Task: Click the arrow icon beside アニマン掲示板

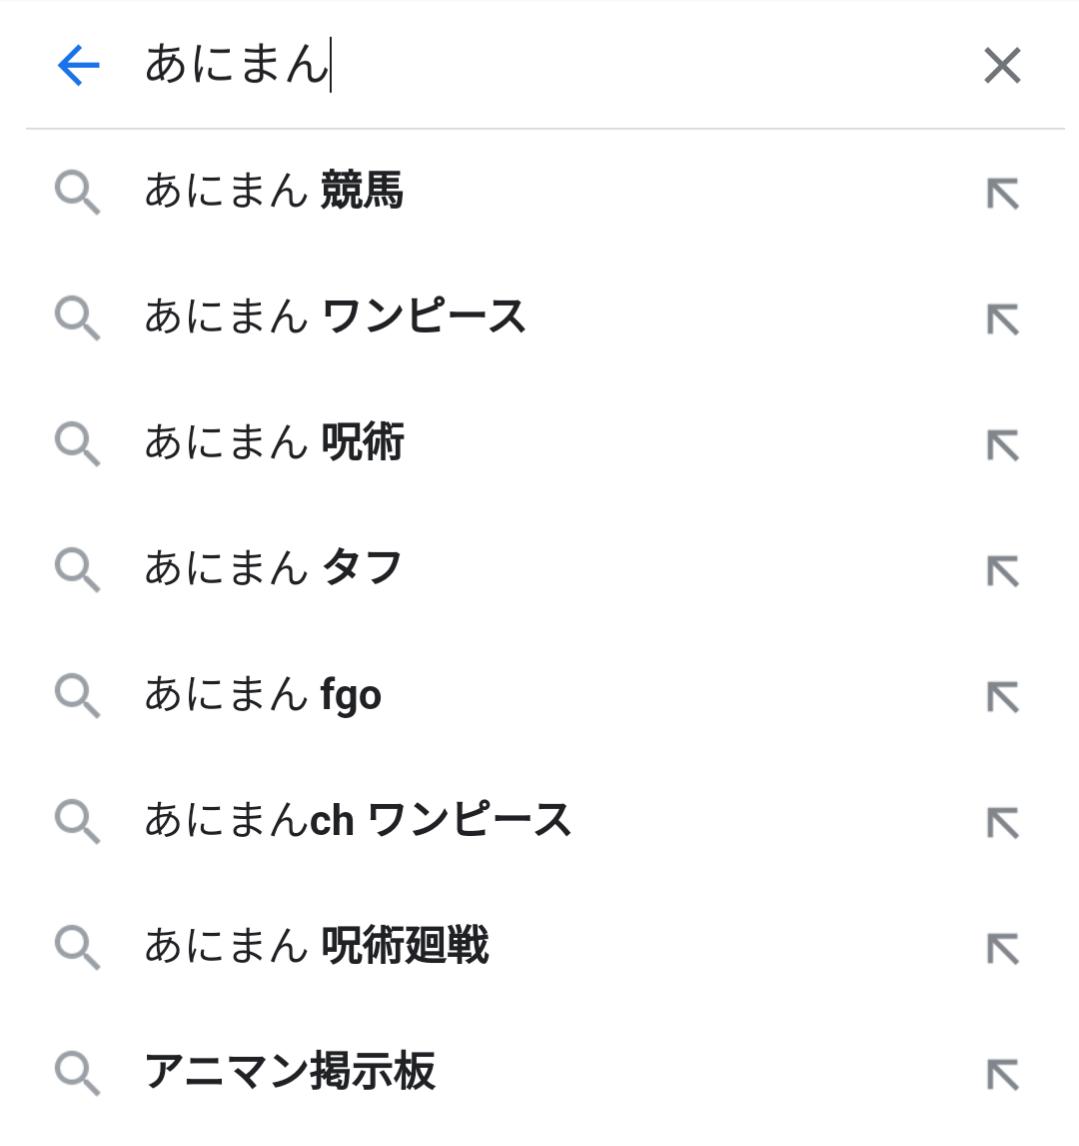Action: [x=1002, y=1074]
